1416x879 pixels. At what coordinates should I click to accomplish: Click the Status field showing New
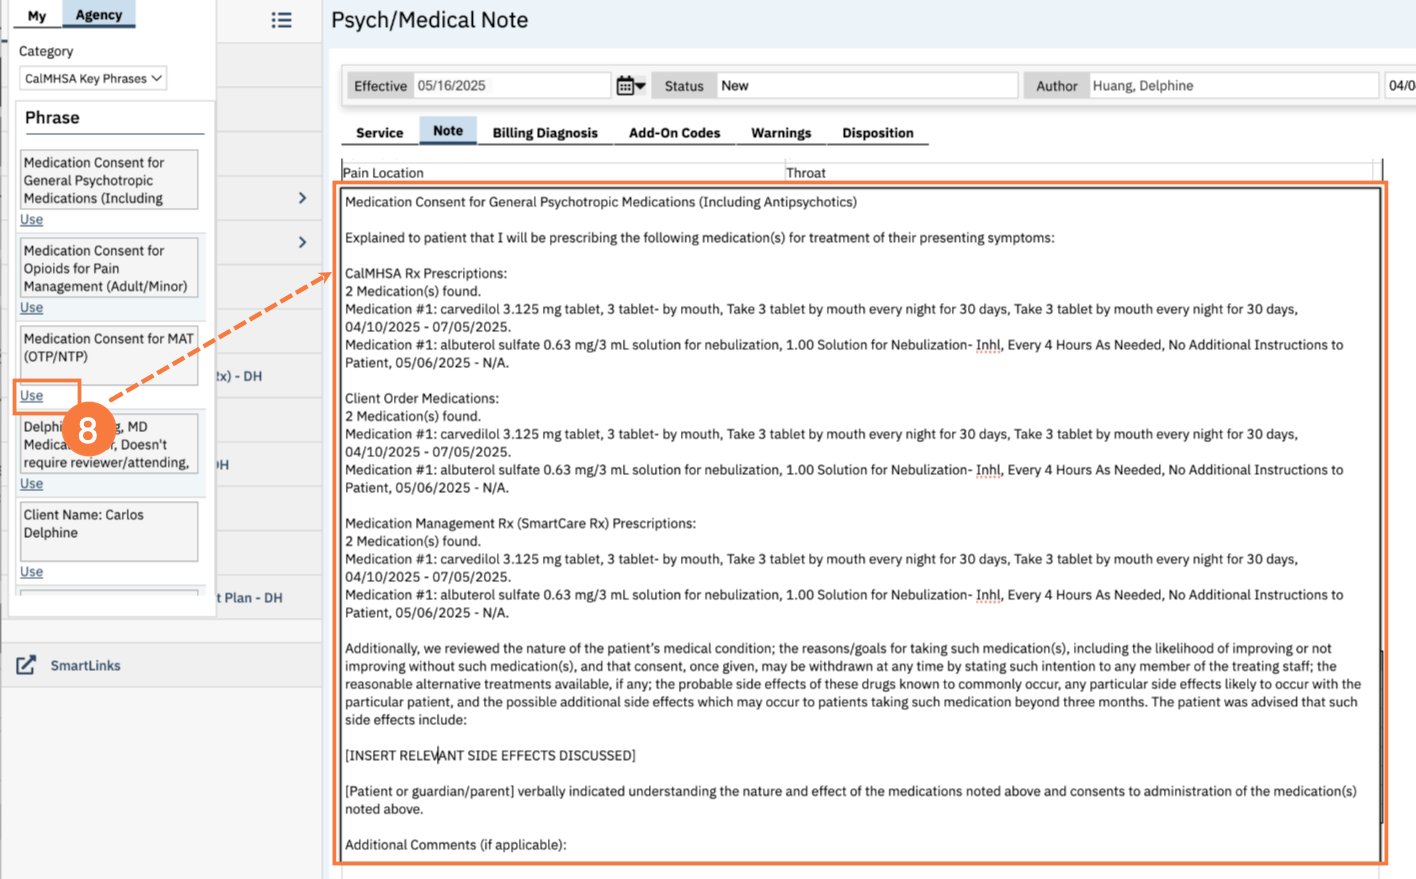[867, 86]
